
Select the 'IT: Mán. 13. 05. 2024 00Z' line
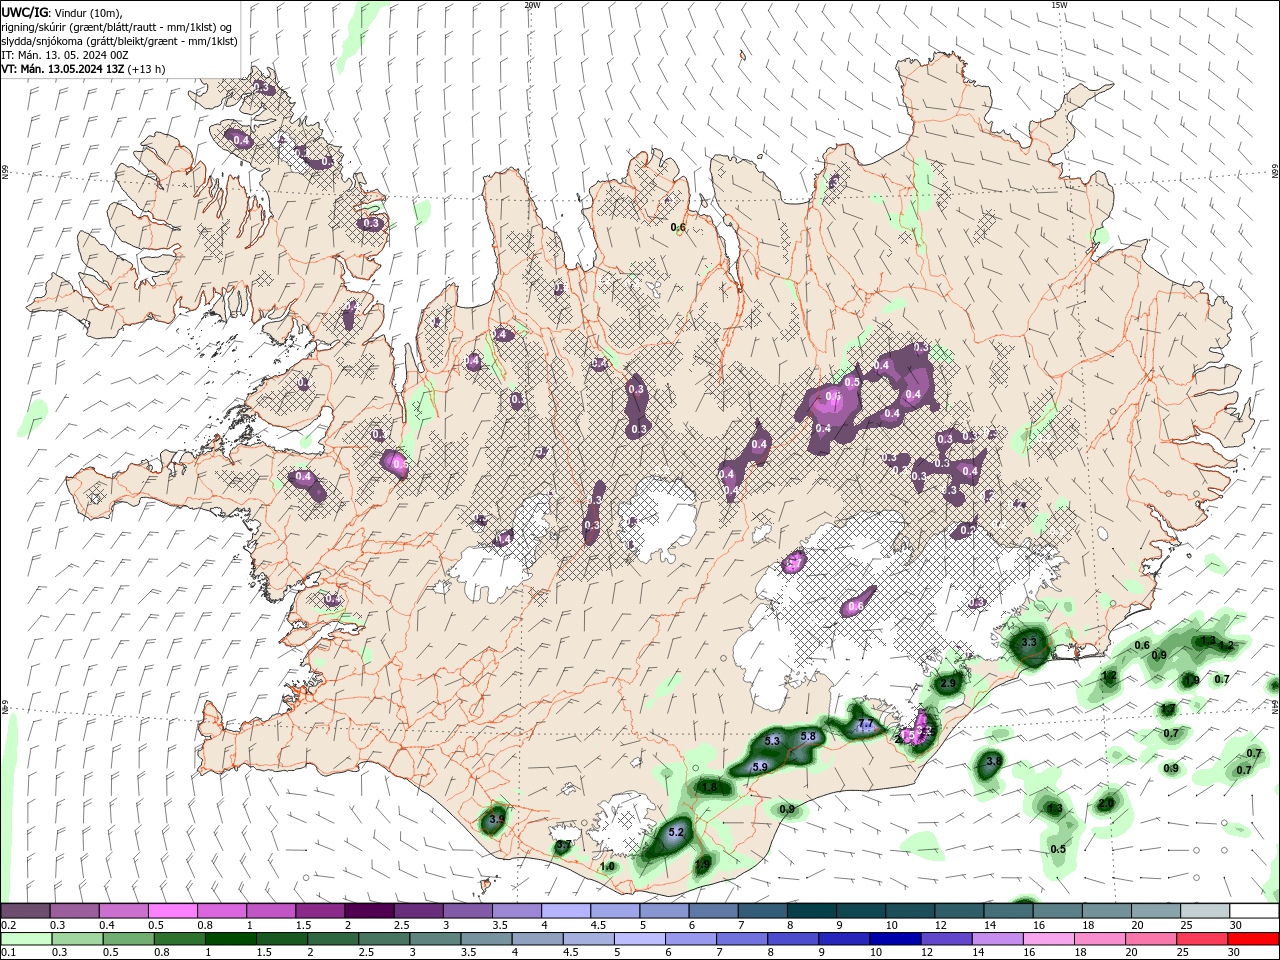(65, 55)
